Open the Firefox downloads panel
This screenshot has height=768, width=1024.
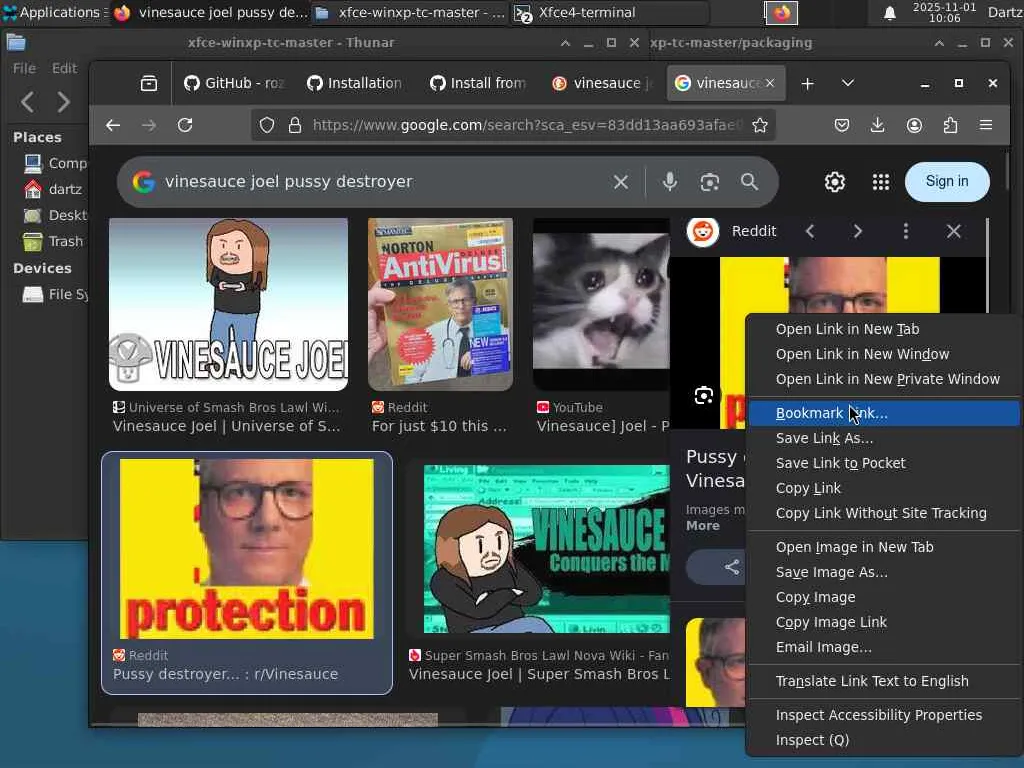pyautogui.click(x=878, y=125)
